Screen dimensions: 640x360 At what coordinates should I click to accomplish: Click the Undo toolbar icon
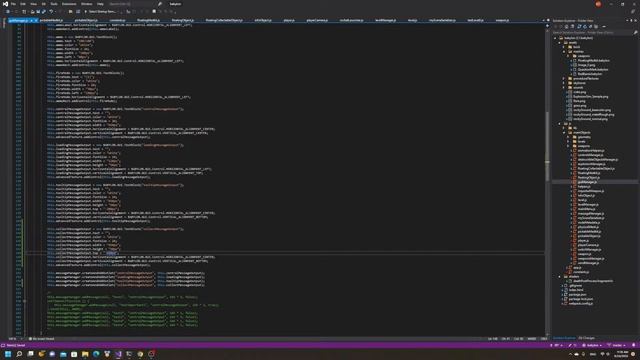[x=51, y=12]
